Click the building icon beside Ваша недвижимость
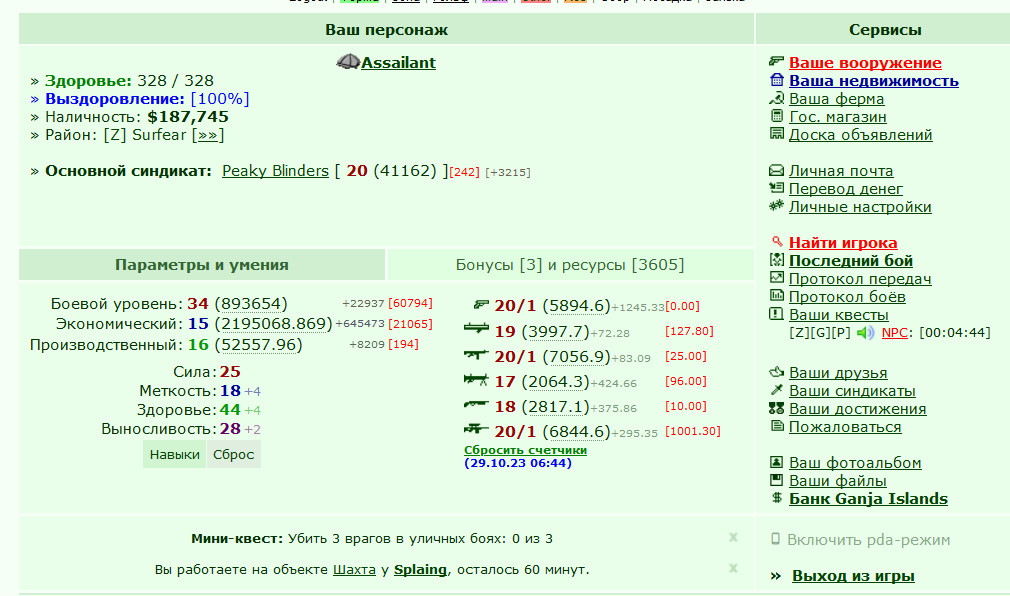Viewport: 1010px width, 596px height. [777, 80]
